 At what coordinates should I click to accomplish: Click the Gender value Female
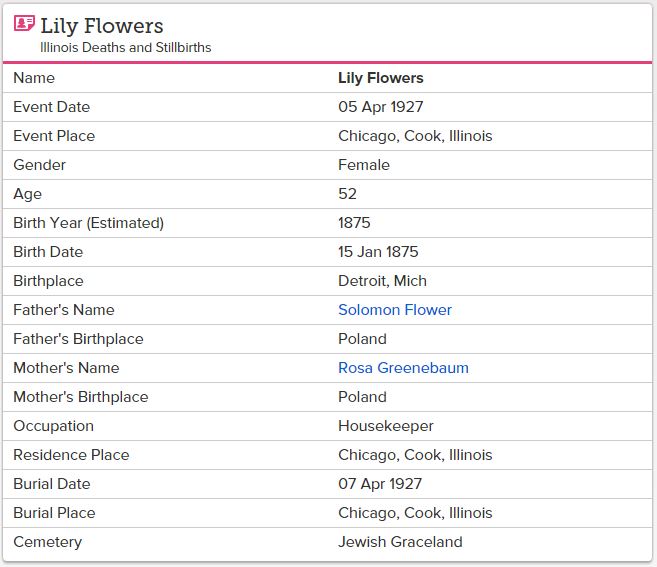tap(364, 165)
